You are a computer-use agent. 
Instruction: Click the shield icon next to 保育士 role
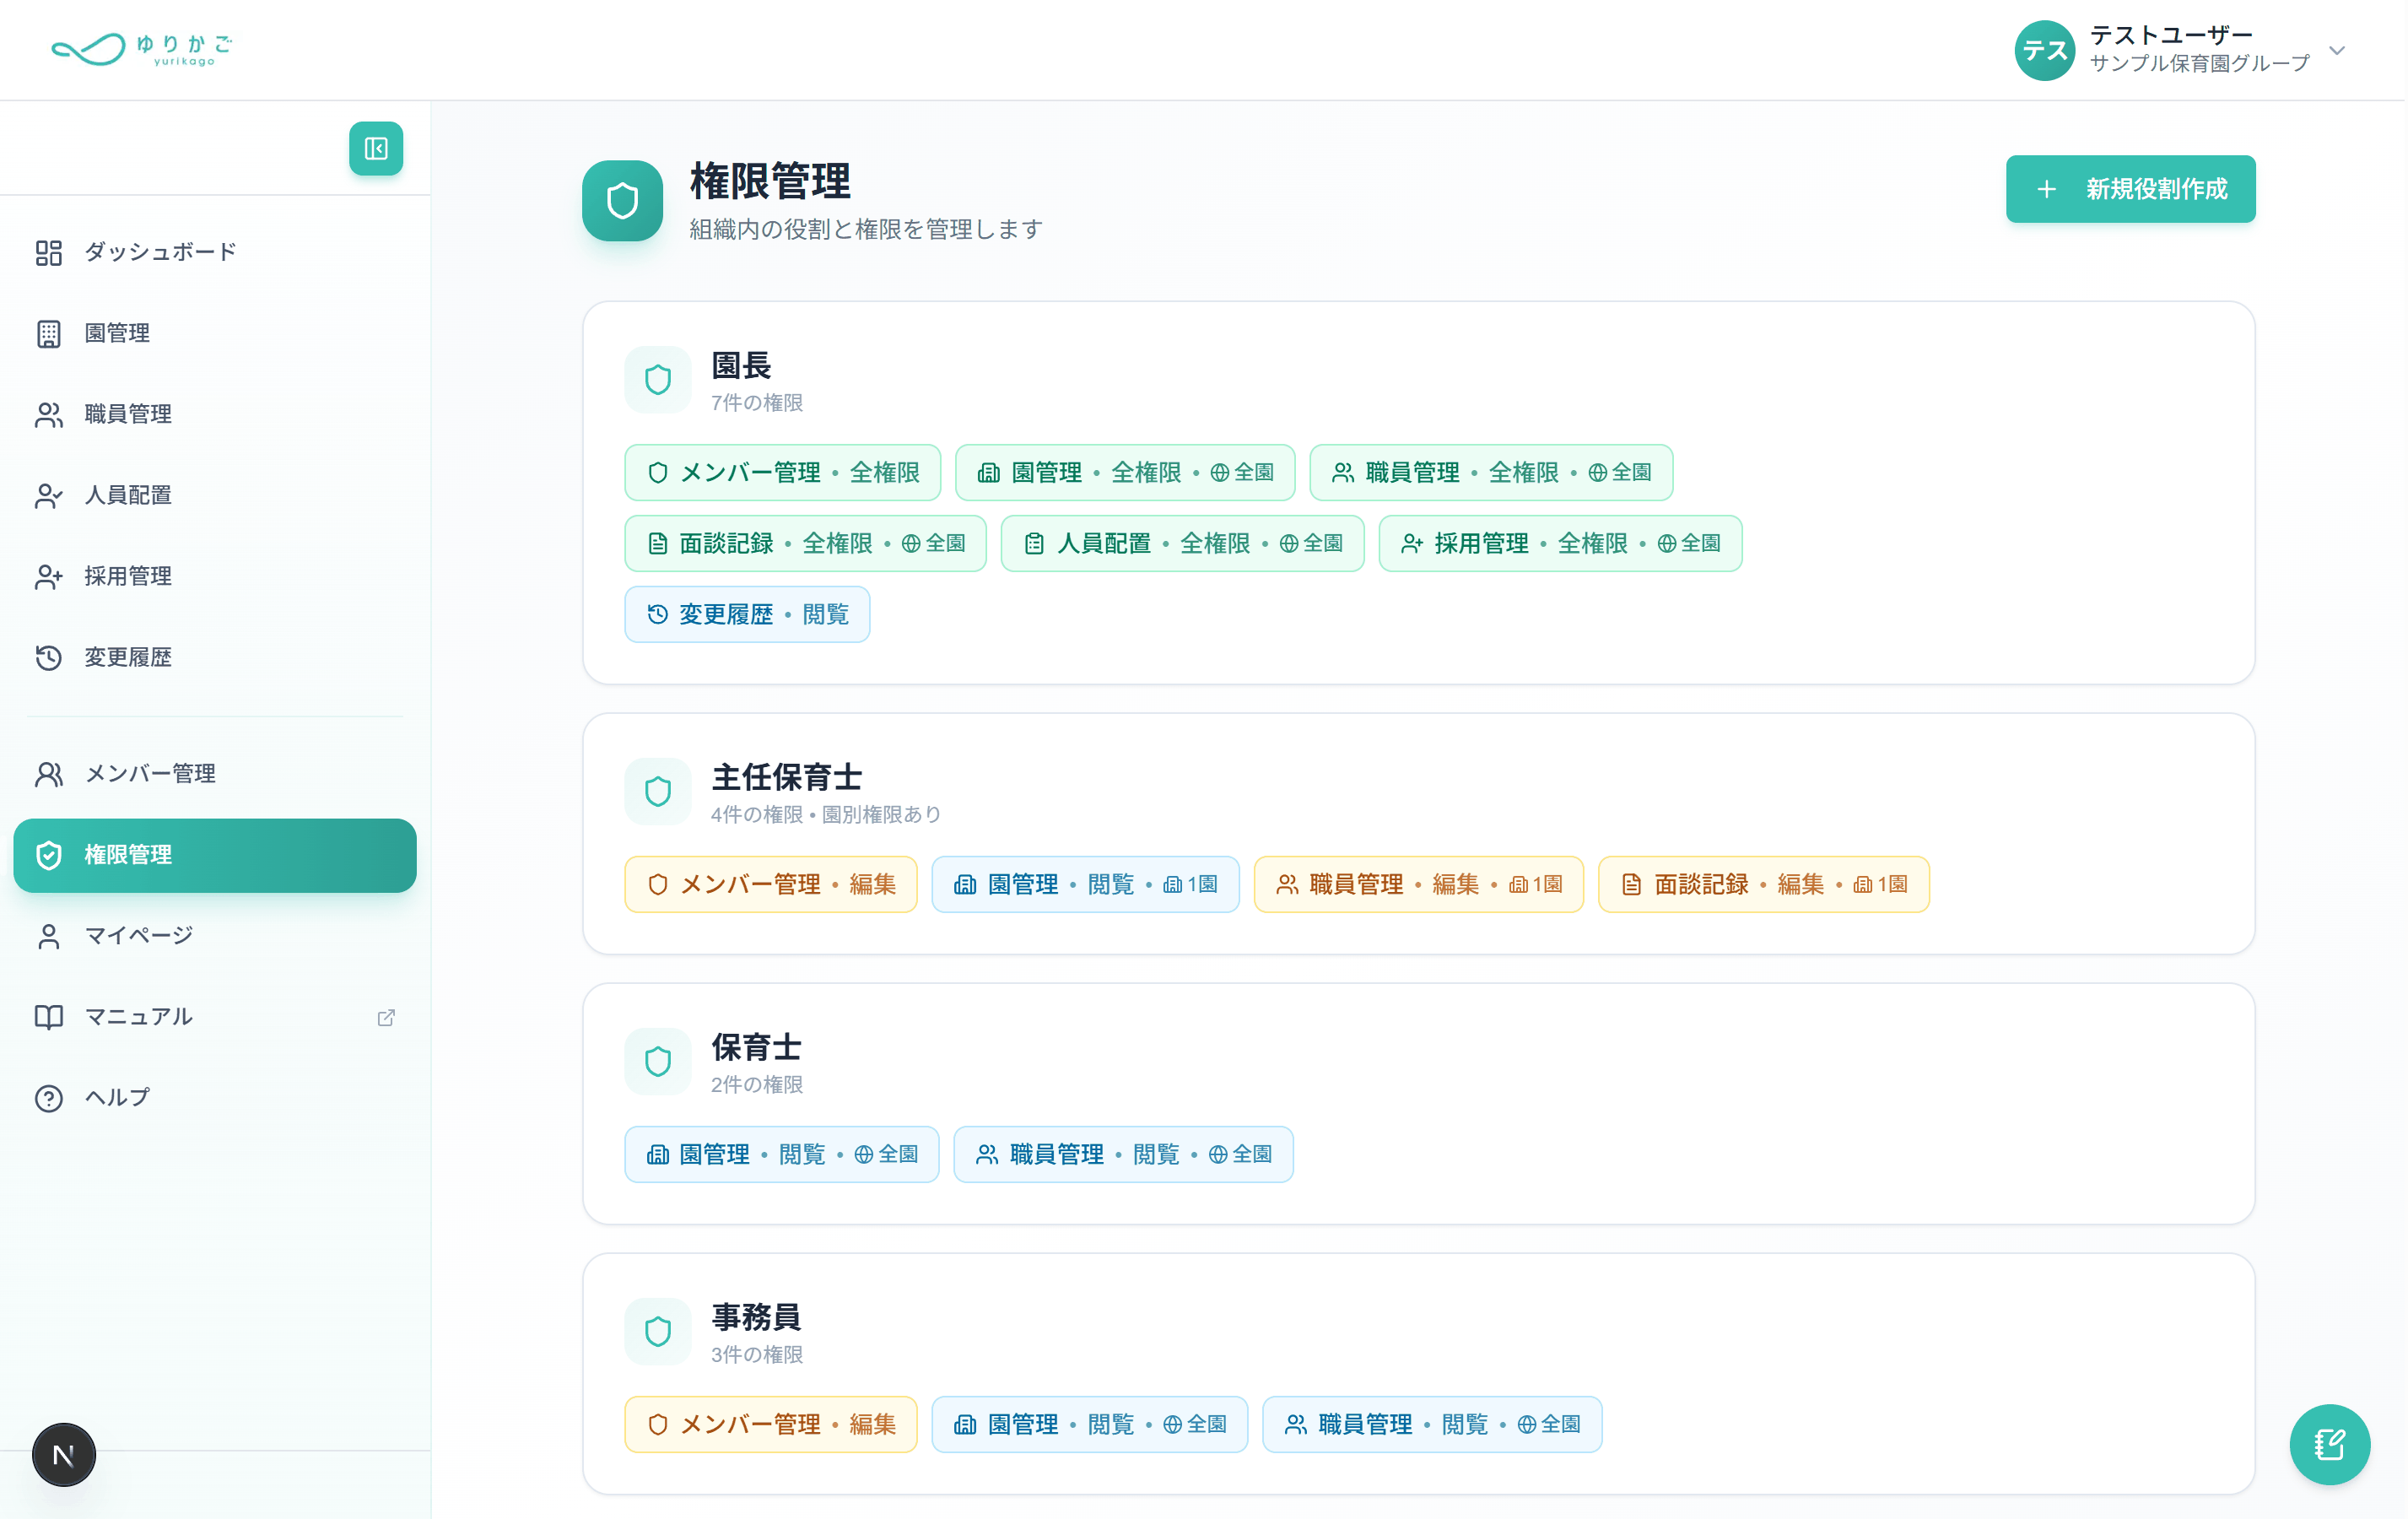[657, 1062]
